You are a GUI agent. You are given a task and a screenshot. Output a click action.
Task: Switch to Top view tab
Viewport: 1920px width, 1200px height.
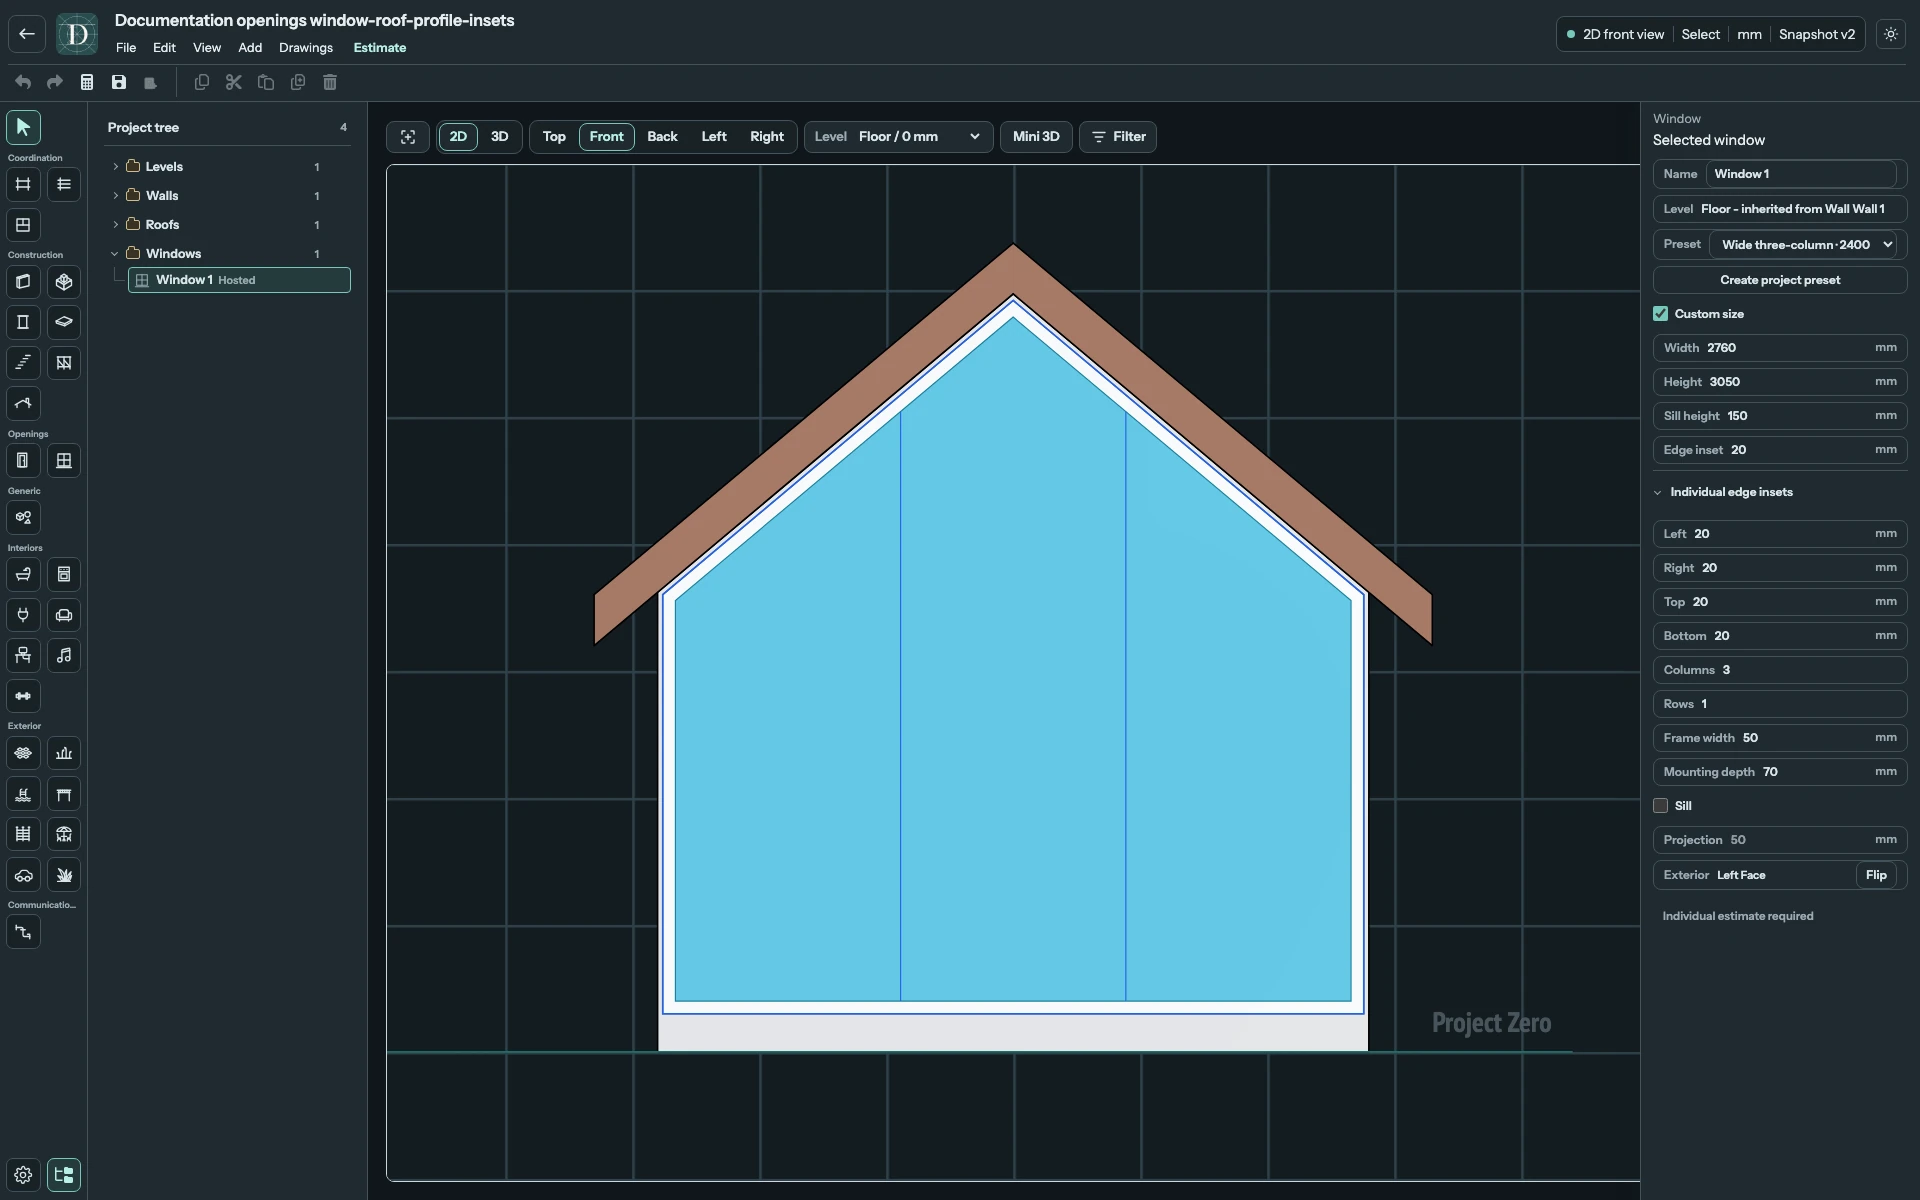pos(554,137)
